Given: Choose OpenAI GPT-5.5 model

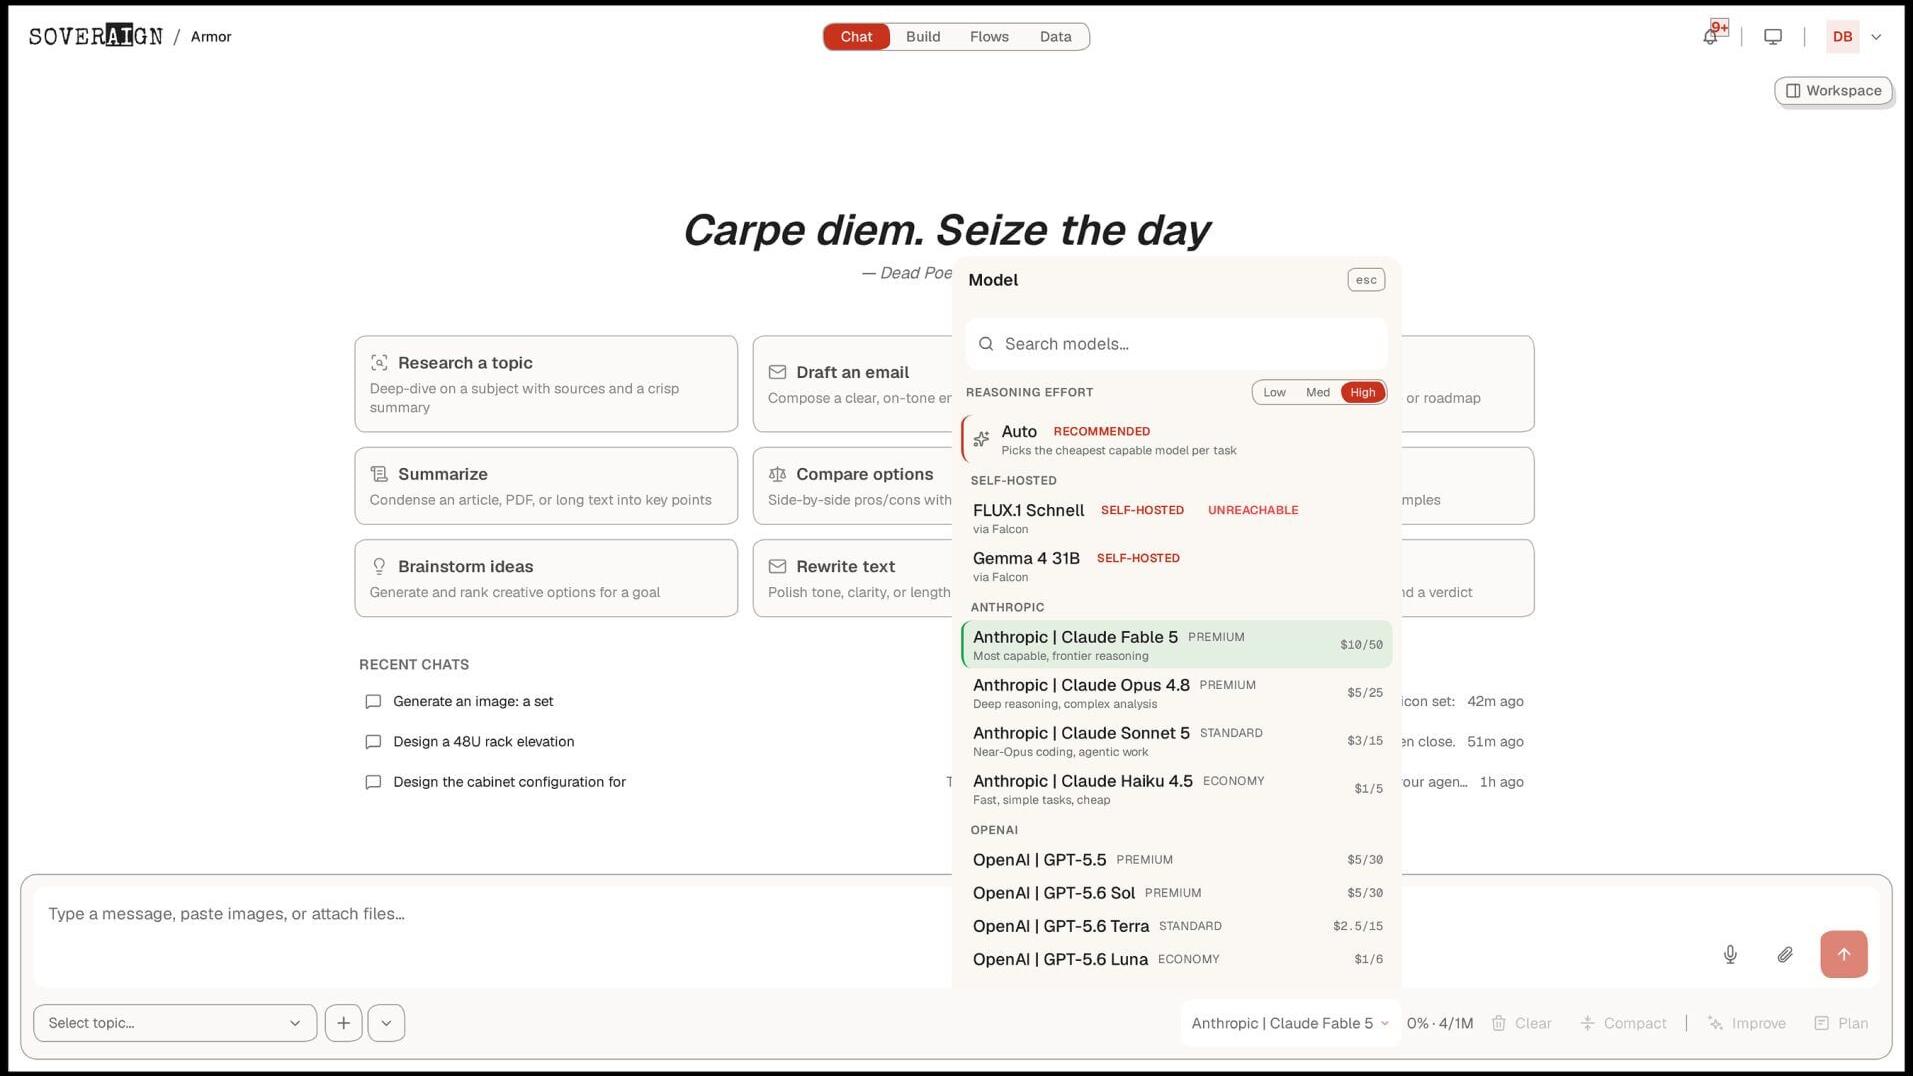Looking at the screenshot, I should tap(1176, 860).
